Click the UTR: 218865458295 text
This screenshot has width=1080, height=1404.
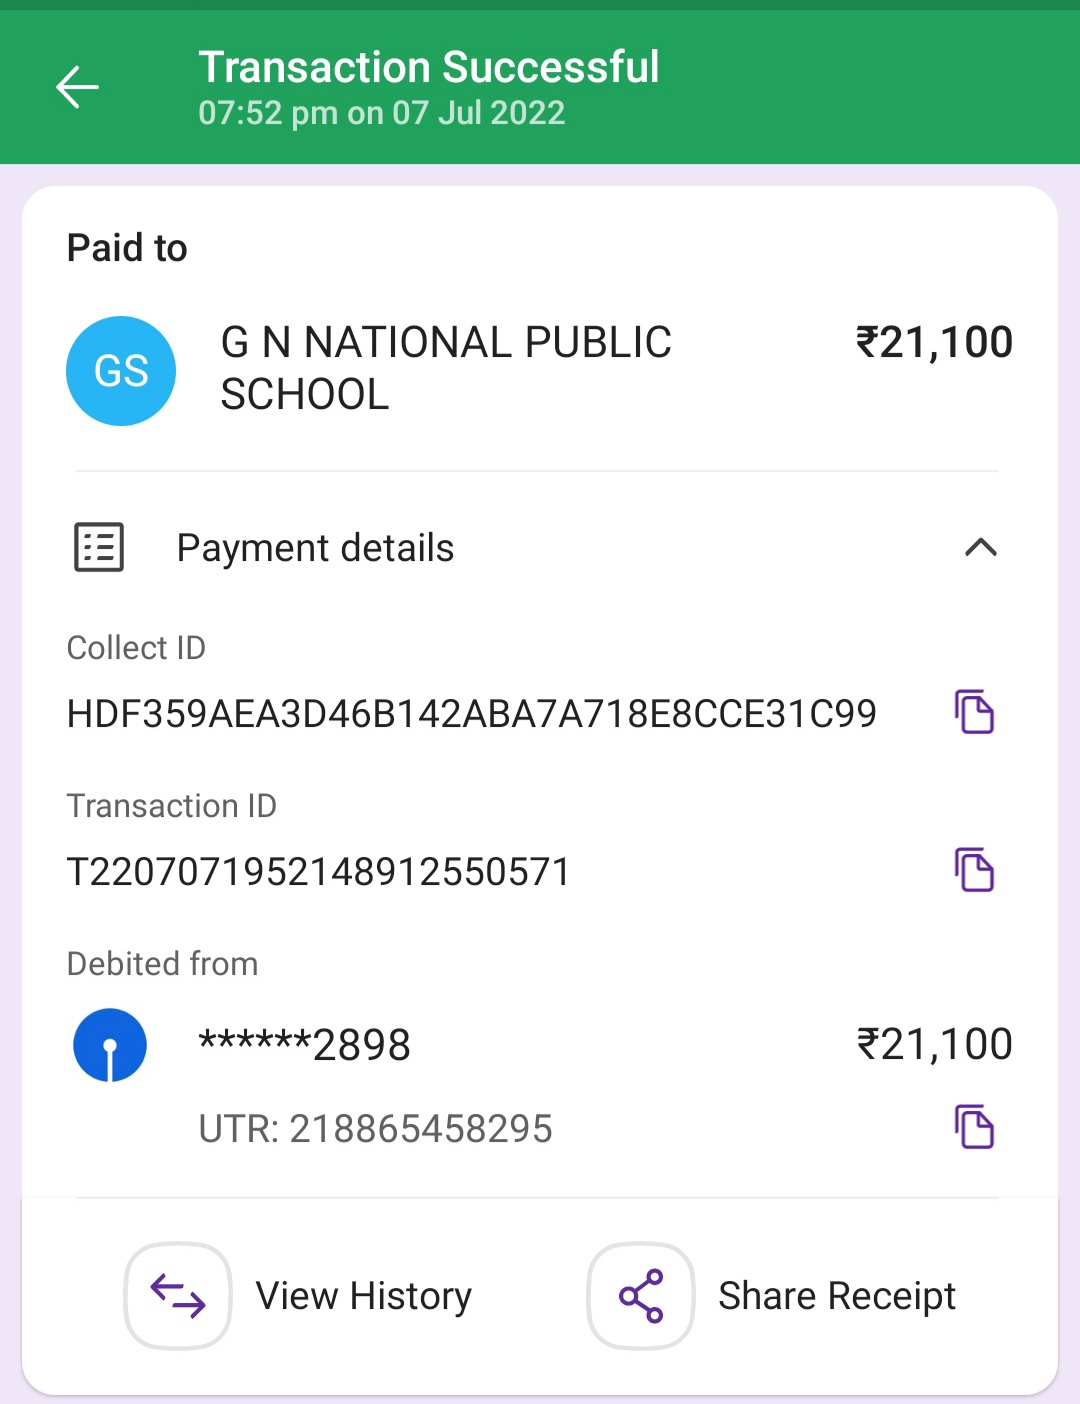(375, 1129)
